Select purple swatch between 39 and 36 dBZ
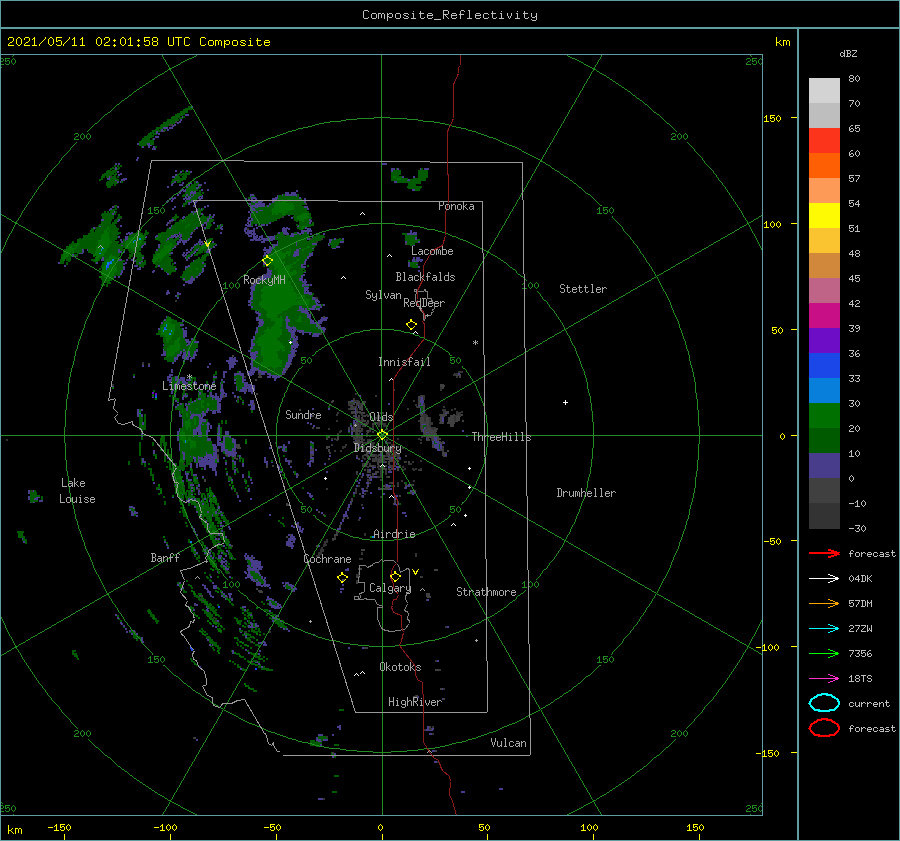 pos(824,340)
